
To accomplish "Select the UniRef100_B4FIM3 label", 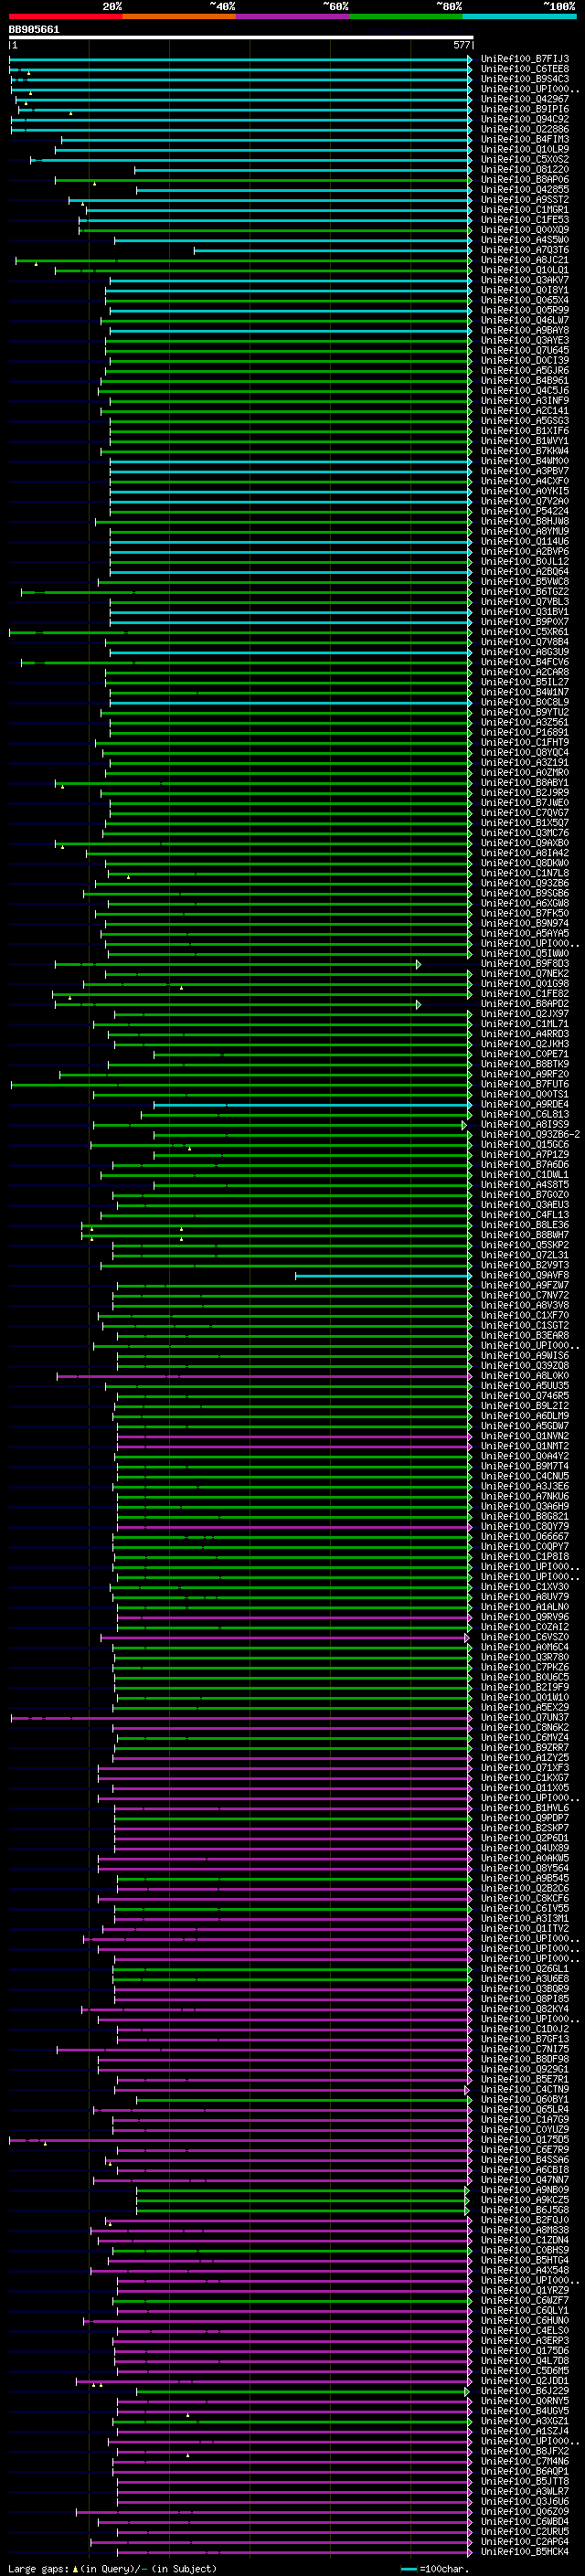I will (525, 139).
